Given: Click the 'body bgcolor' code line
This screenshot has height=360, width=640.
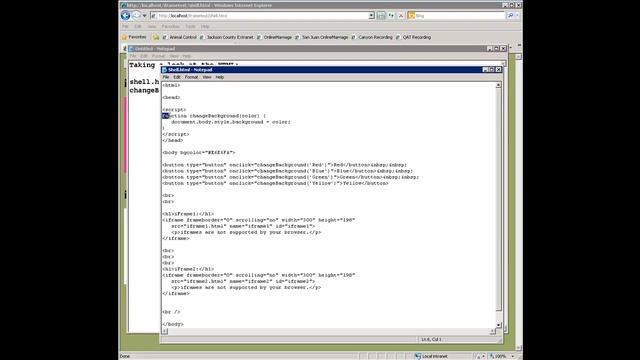Looking at the screenshot, I should (199, 153).
